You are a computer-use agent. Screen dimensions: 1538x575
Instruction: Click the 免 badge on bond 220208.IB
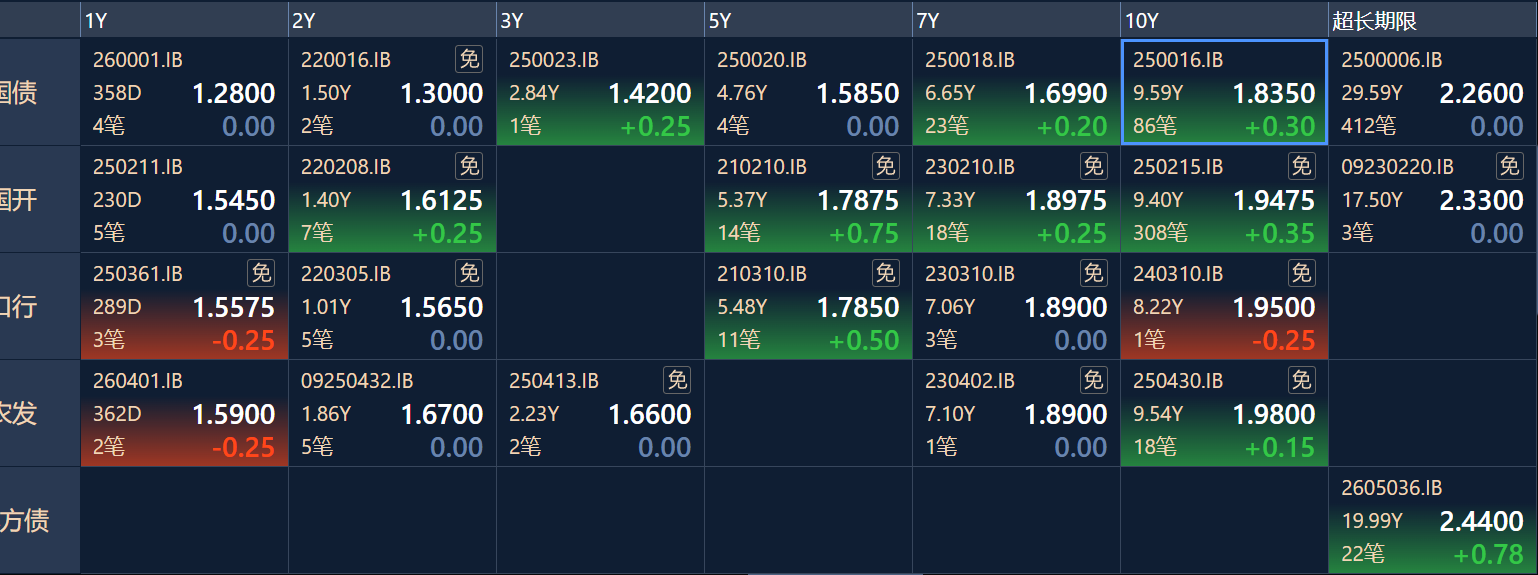click(469, 166)
